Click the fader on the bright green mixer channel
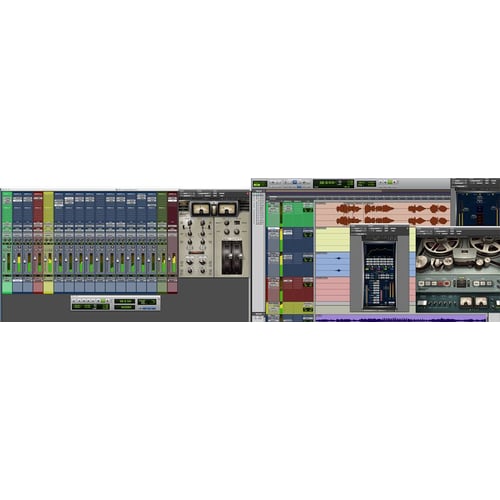The height and width of the screenshot is (500, 500). 4,260
